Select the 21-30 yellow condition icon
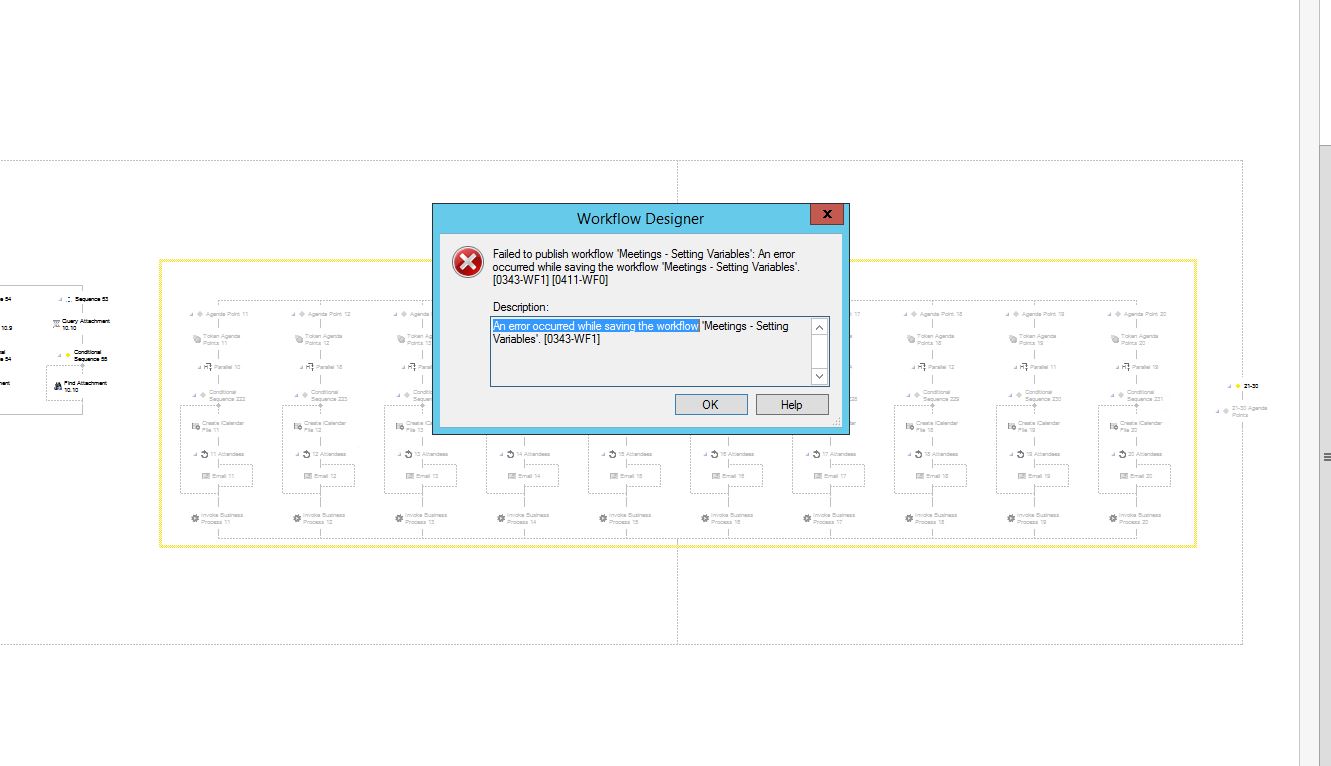Viewport: 1331px width, 766px height. tap(1238, 386)
